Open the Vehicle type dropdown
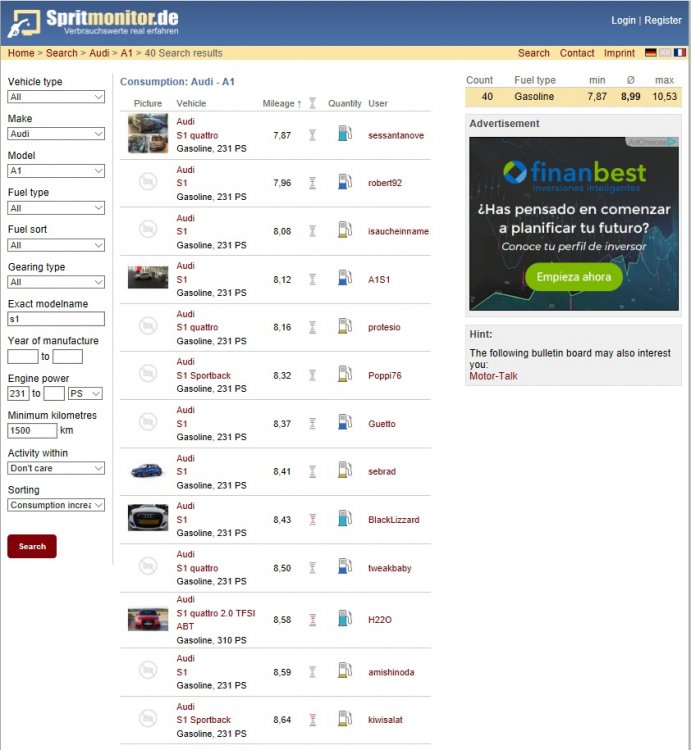691x750 pixels. [56, 97]
